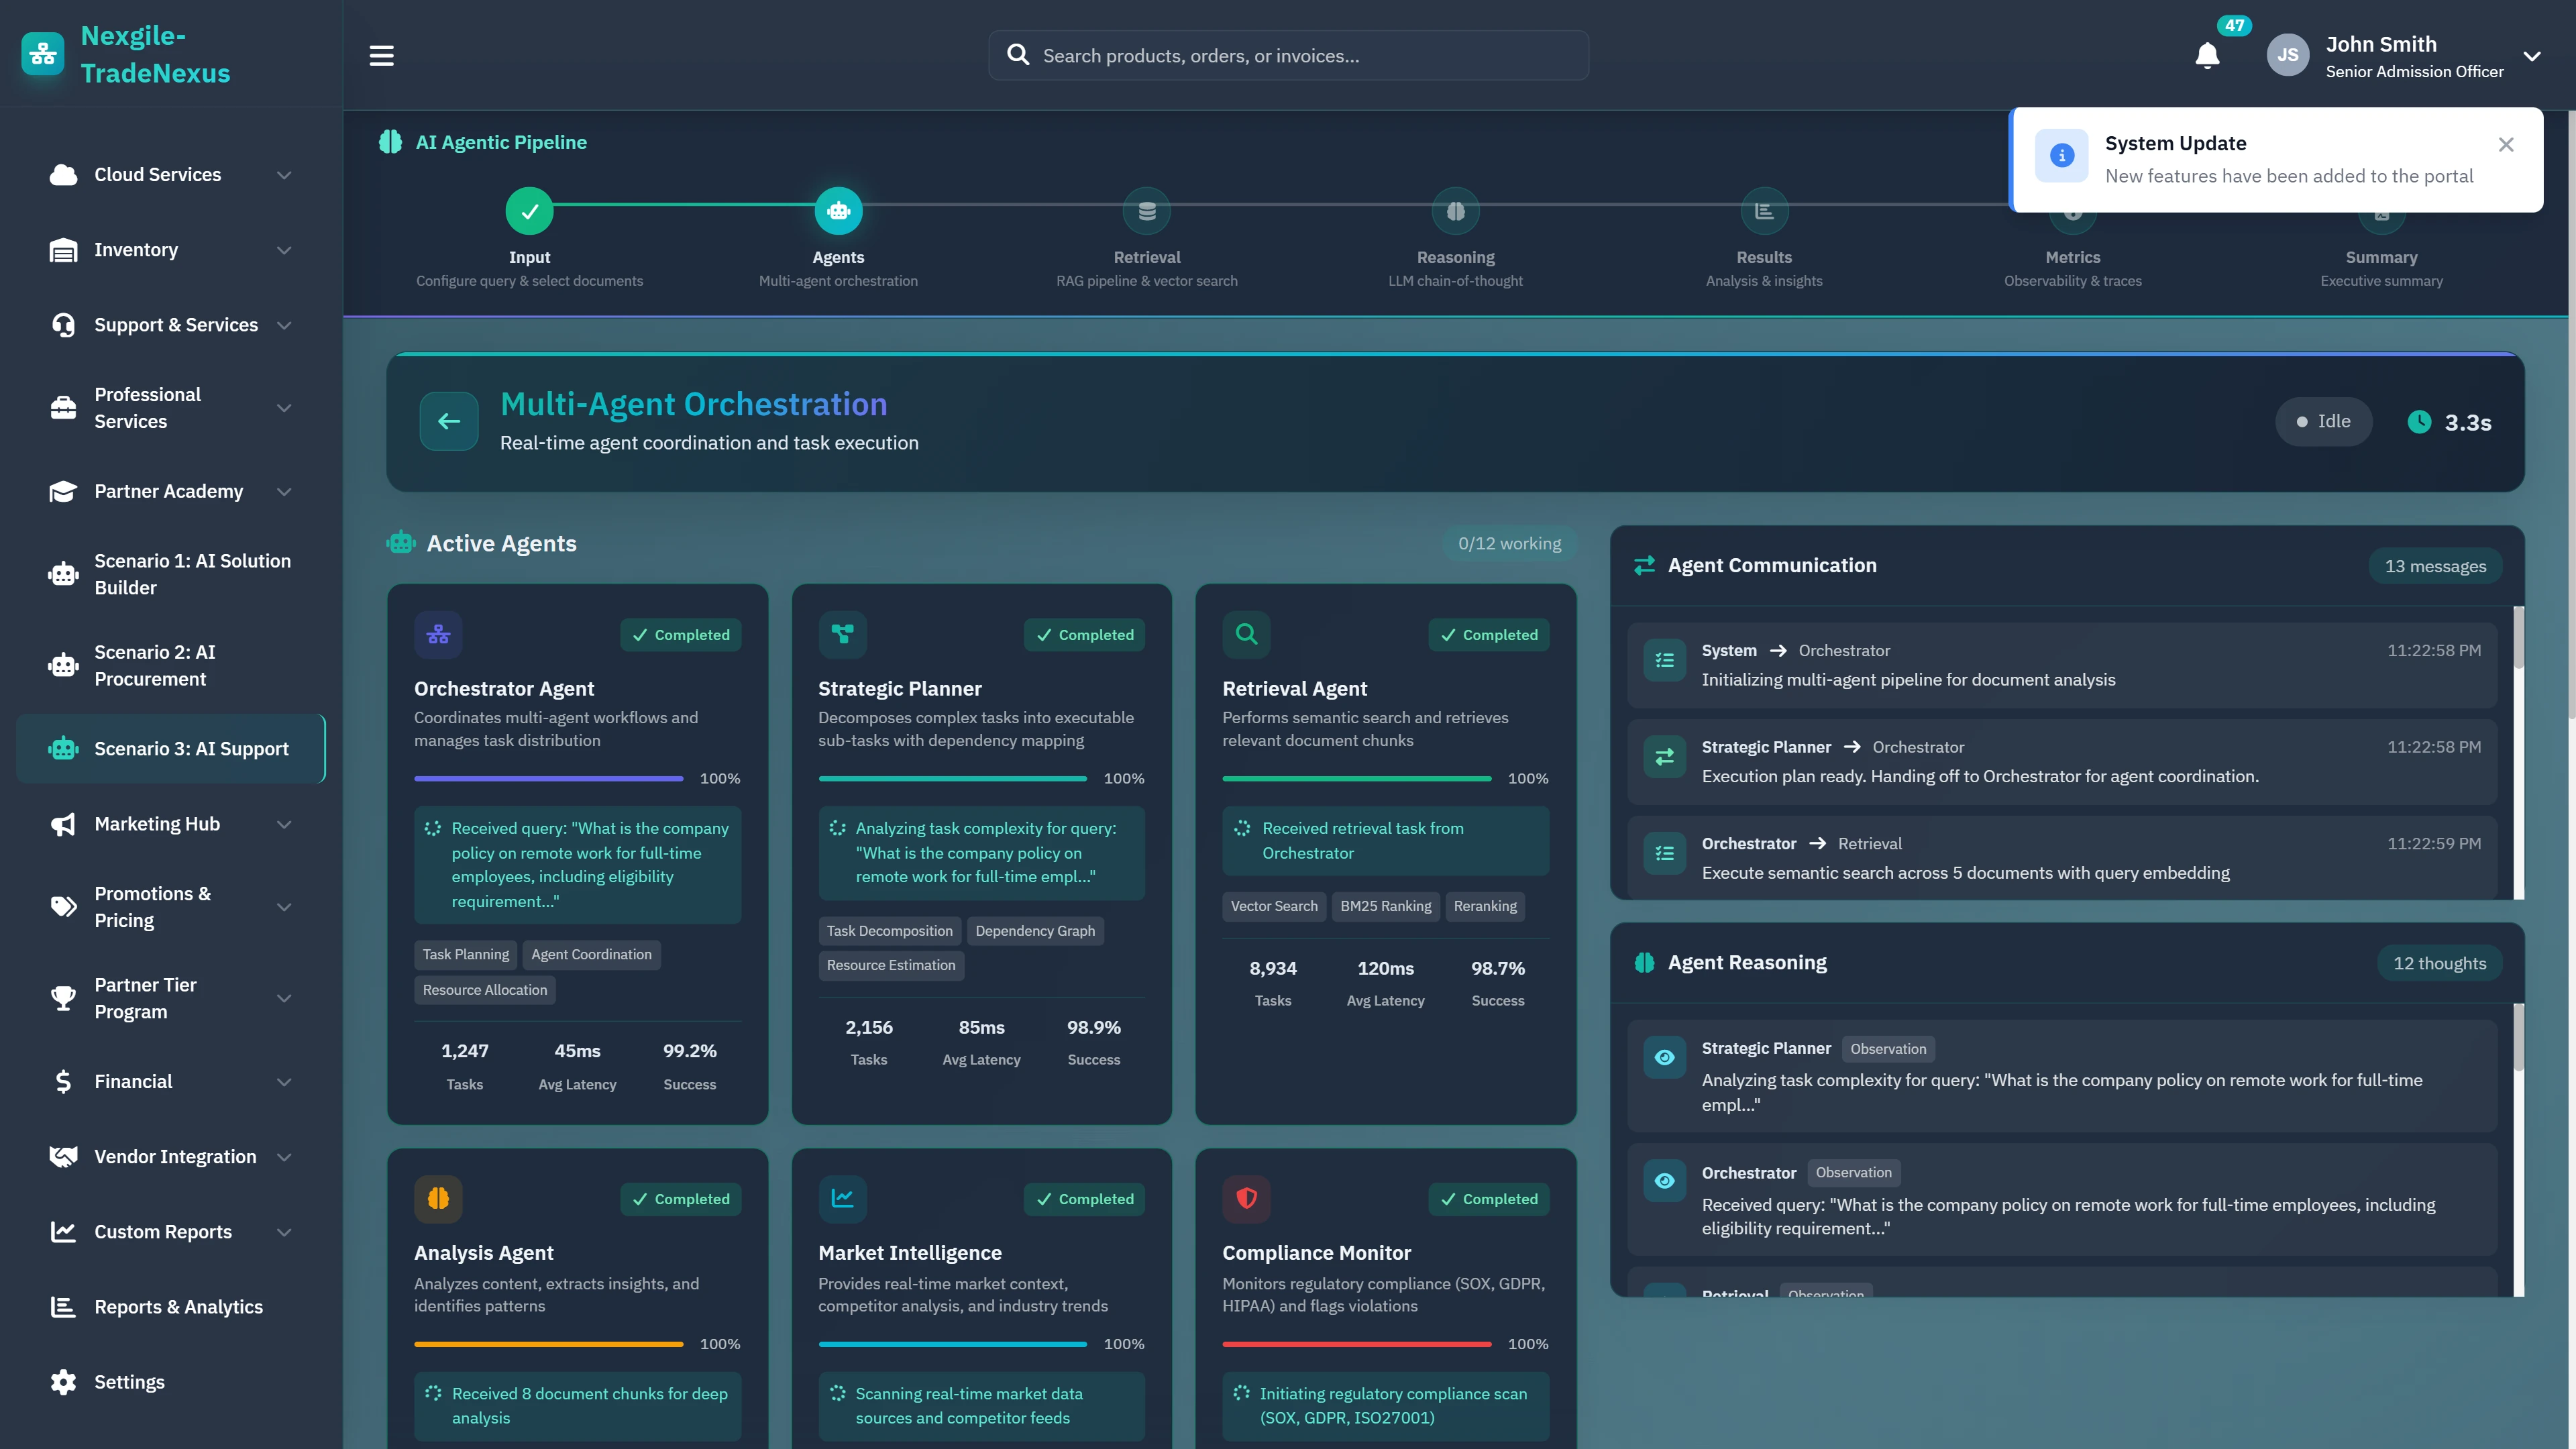Dismiss the System Update notification

point(2505,144)
